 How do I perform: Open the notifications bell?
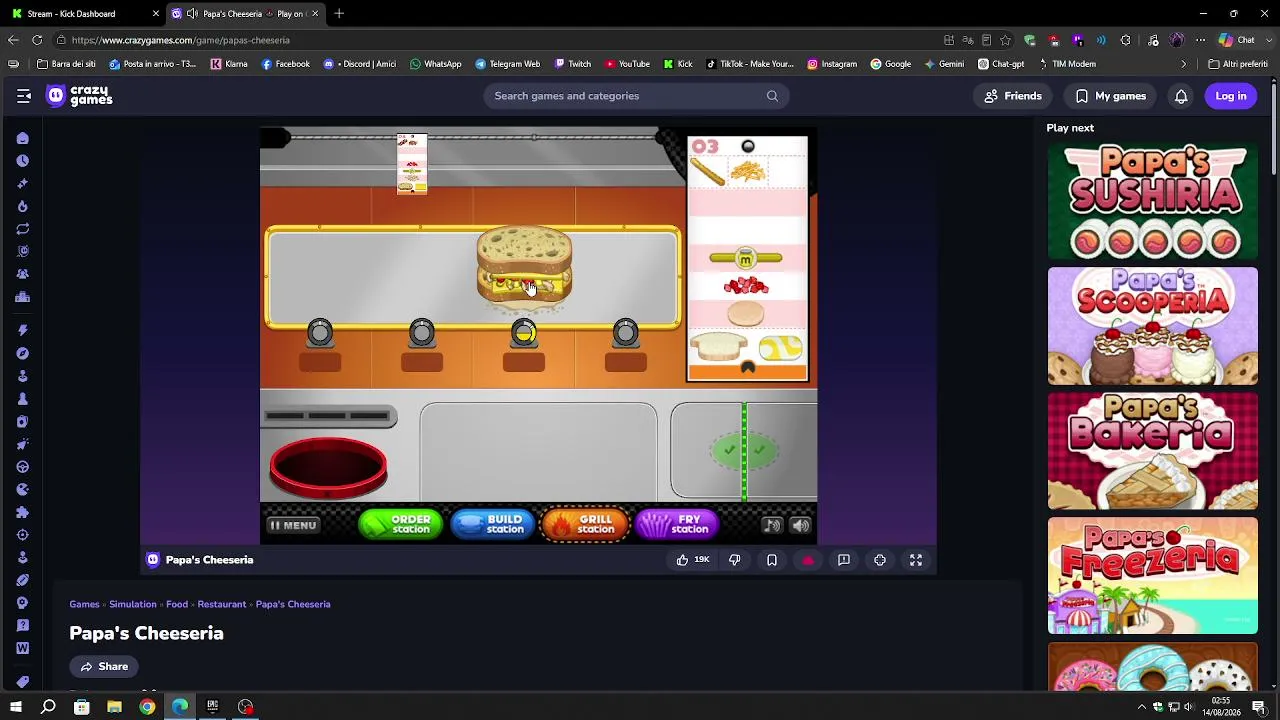(1181, 96)
